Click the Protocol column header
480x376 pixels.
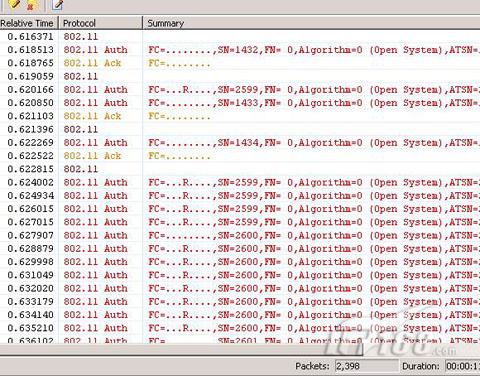pos(101,23)
